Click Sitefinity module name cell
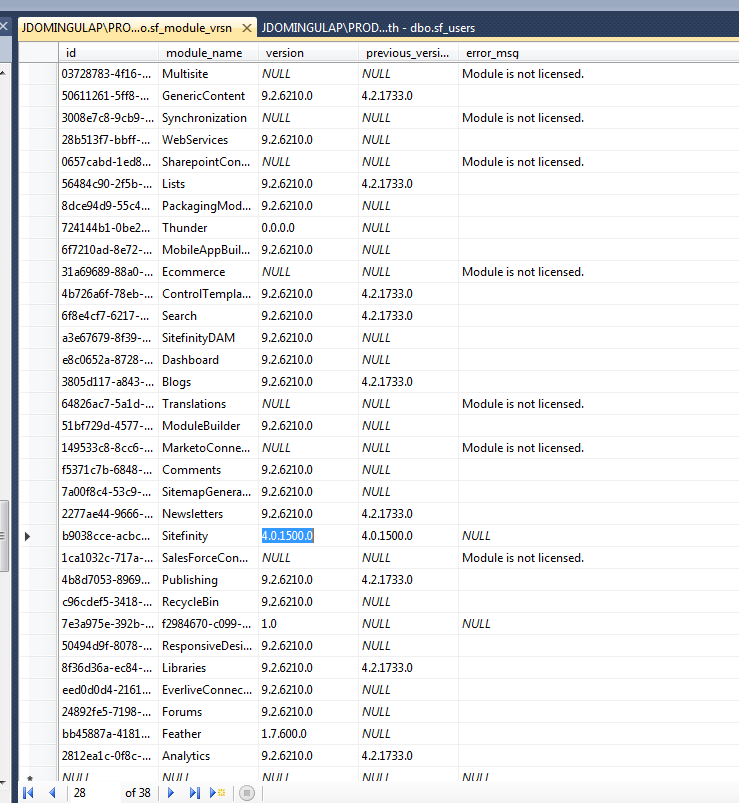Image resolution: width=739 pixels, height=803 pixels. 208,536
